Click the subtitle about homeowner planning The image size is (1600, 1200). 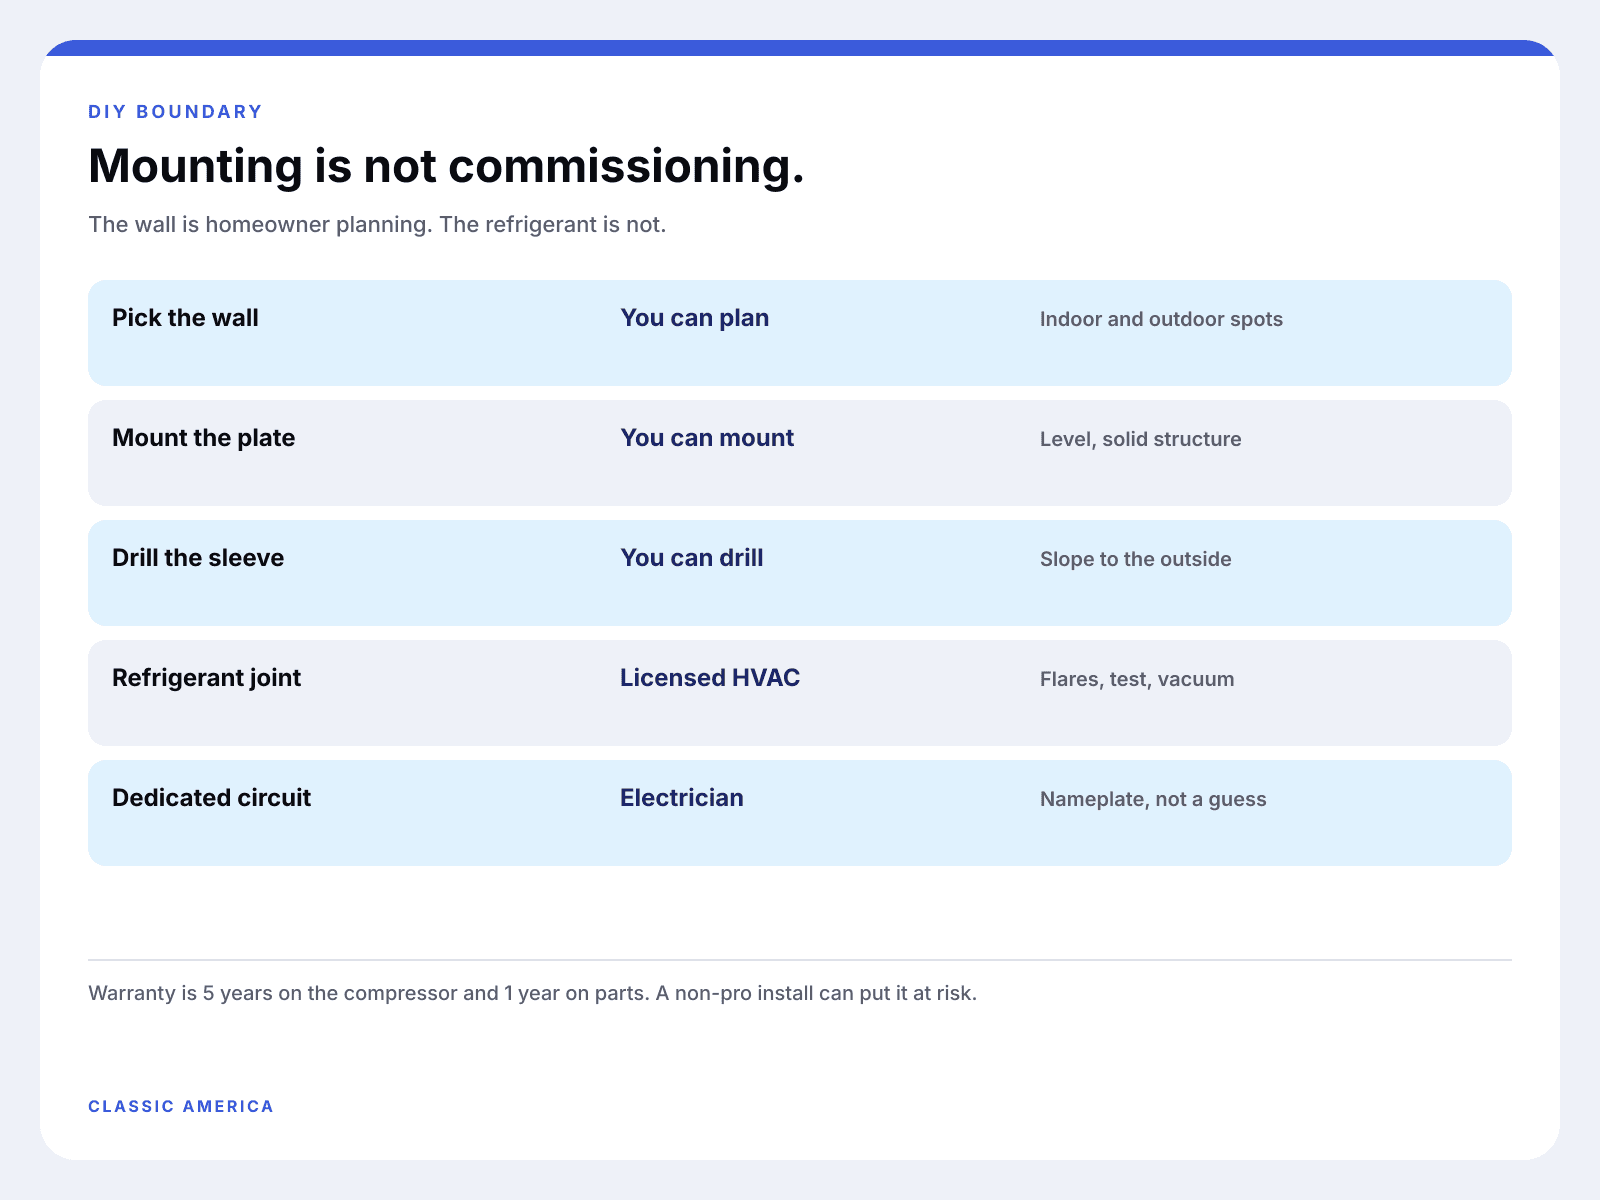coord(377,224)
